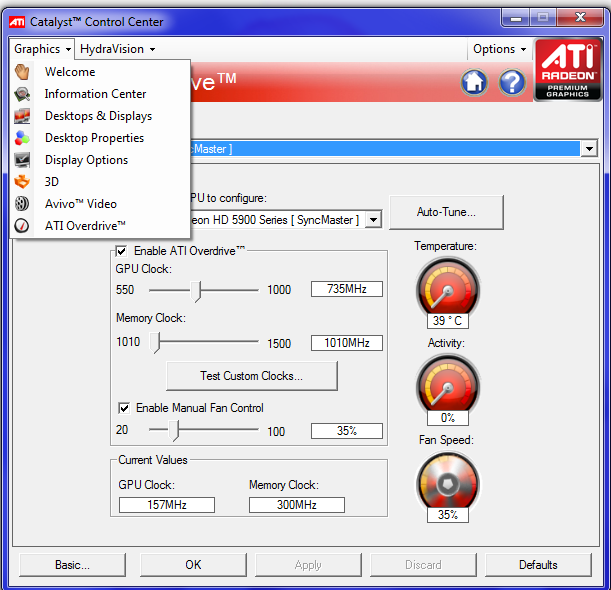Click the 35% fan speed gauge readout

448,515
